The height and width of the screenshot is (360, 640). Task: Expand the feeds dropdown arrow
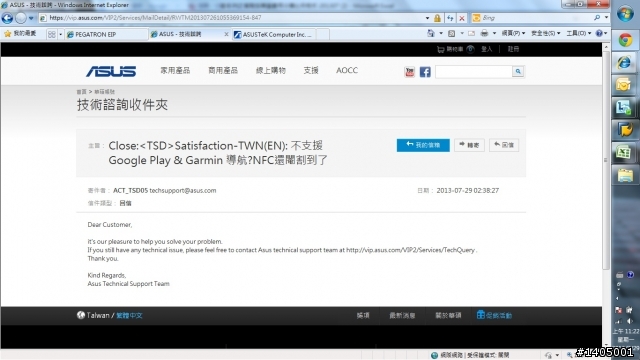[462, 33]
